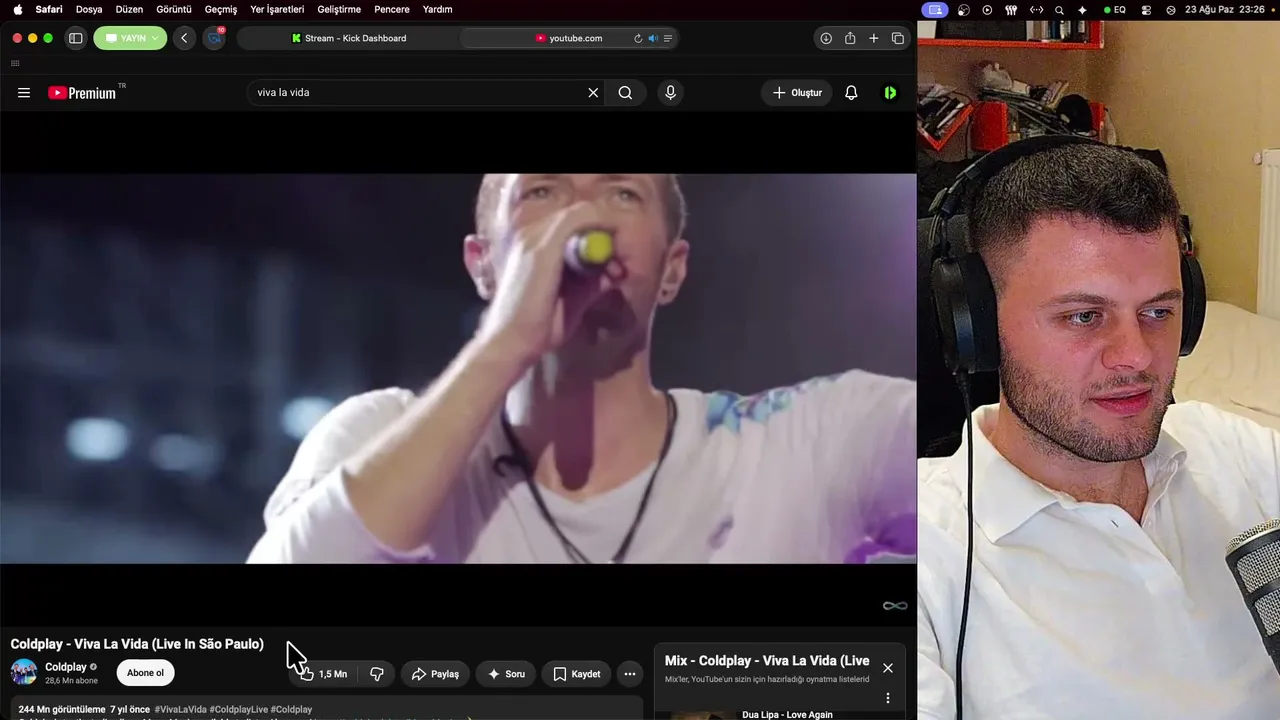Open the YouTube account avatar menu

[890, 93]
